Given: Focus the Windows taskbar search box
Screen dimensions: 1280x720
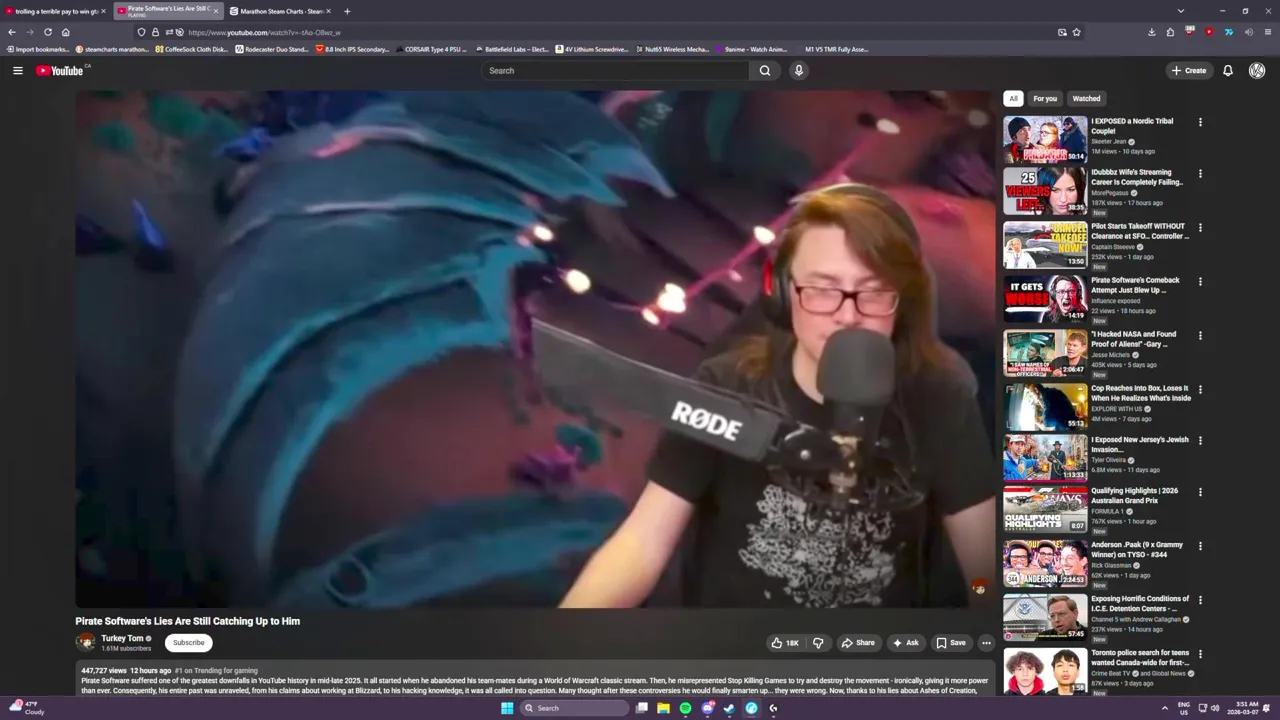Looking at the screenshot, I should pos(575,708).
